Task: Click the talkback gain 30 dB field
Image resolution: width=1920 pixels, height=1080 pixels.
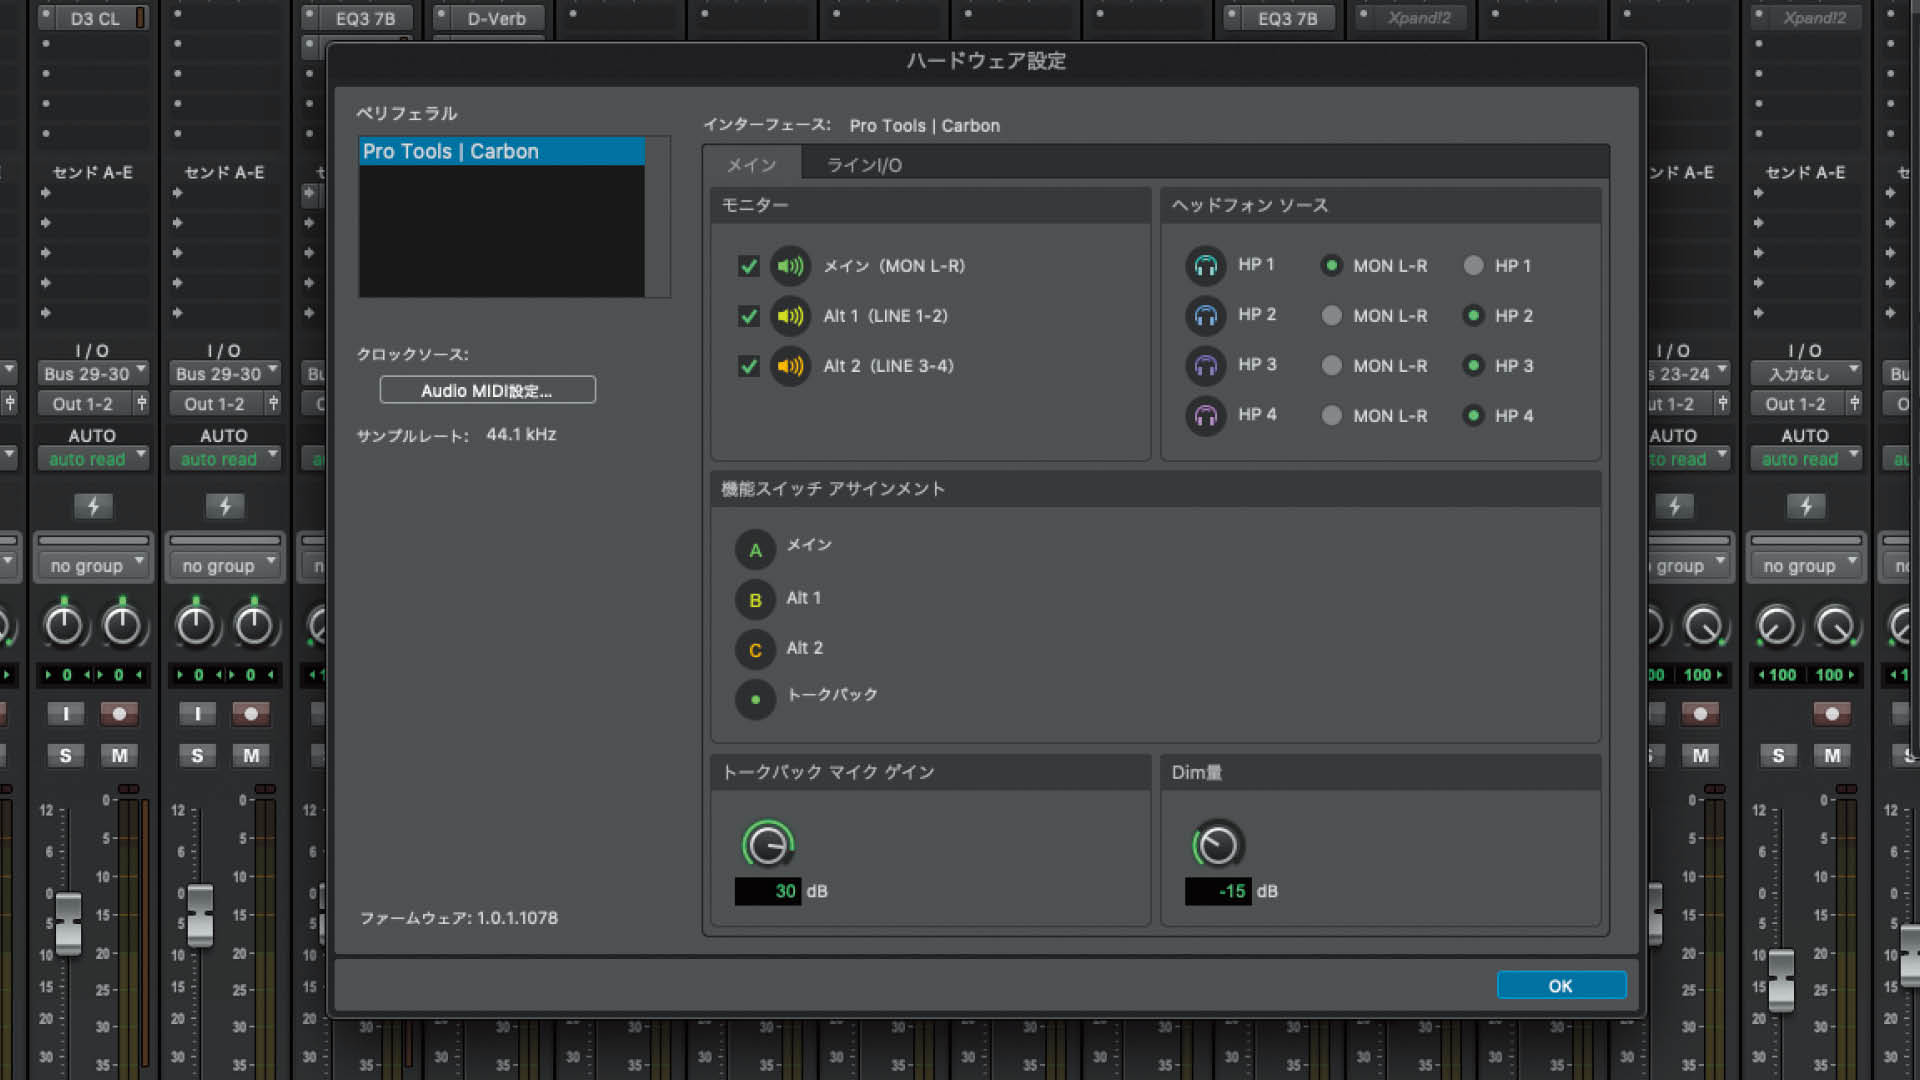Action: click(x=767, y=891)
